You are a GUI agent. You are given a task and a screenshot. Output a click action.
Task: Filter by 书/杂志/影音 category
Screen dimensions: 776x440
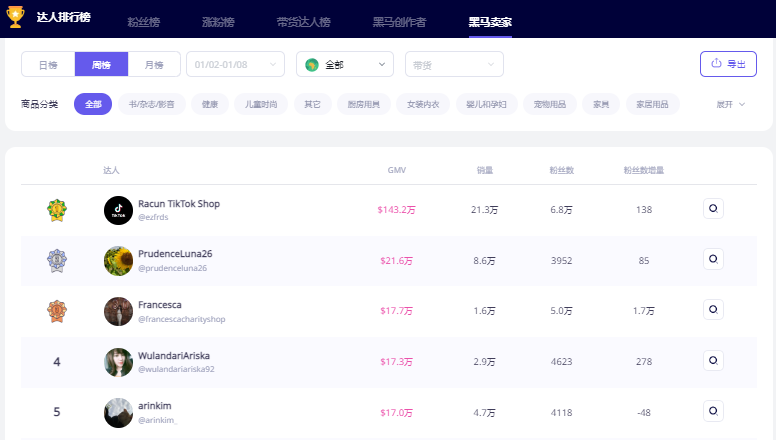(x=152, y=104)
